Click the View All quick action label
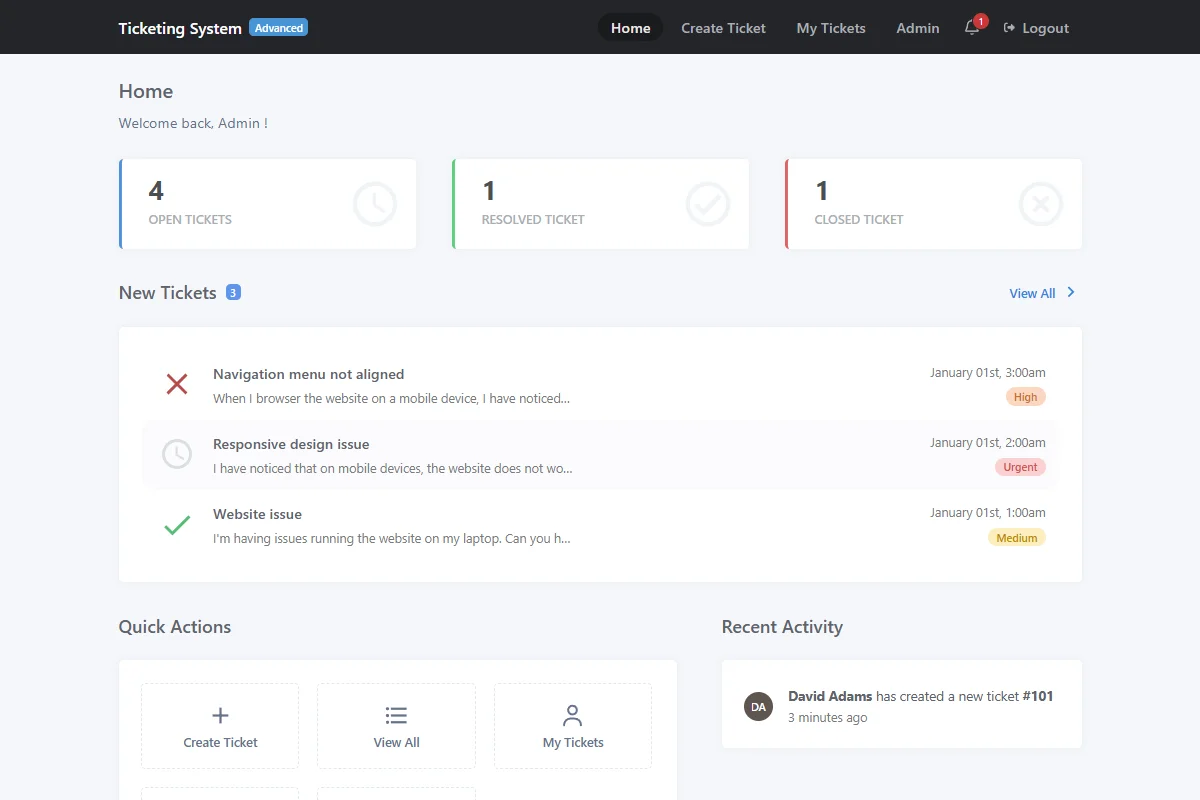This screenshot has width=1200, height=800. pyautogui.click(x=396, y=742)
